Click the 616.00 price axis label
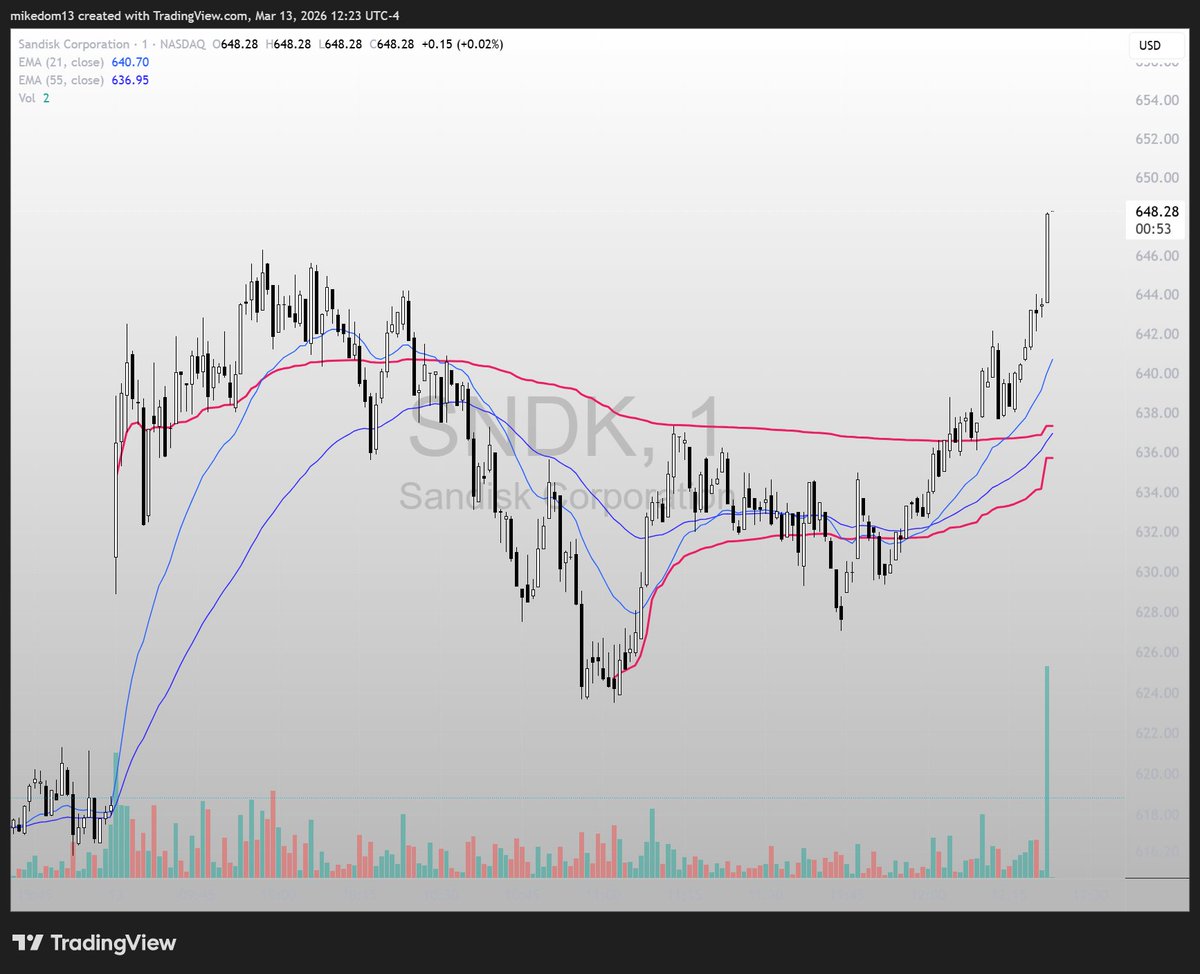Viewport: 1200px width, 974px height. (1156, 851)
